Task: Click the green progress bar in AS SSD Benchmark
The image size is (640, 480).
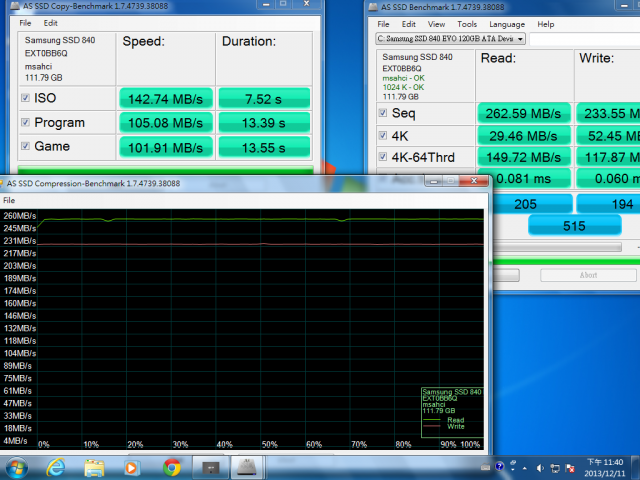Action: 567,261
